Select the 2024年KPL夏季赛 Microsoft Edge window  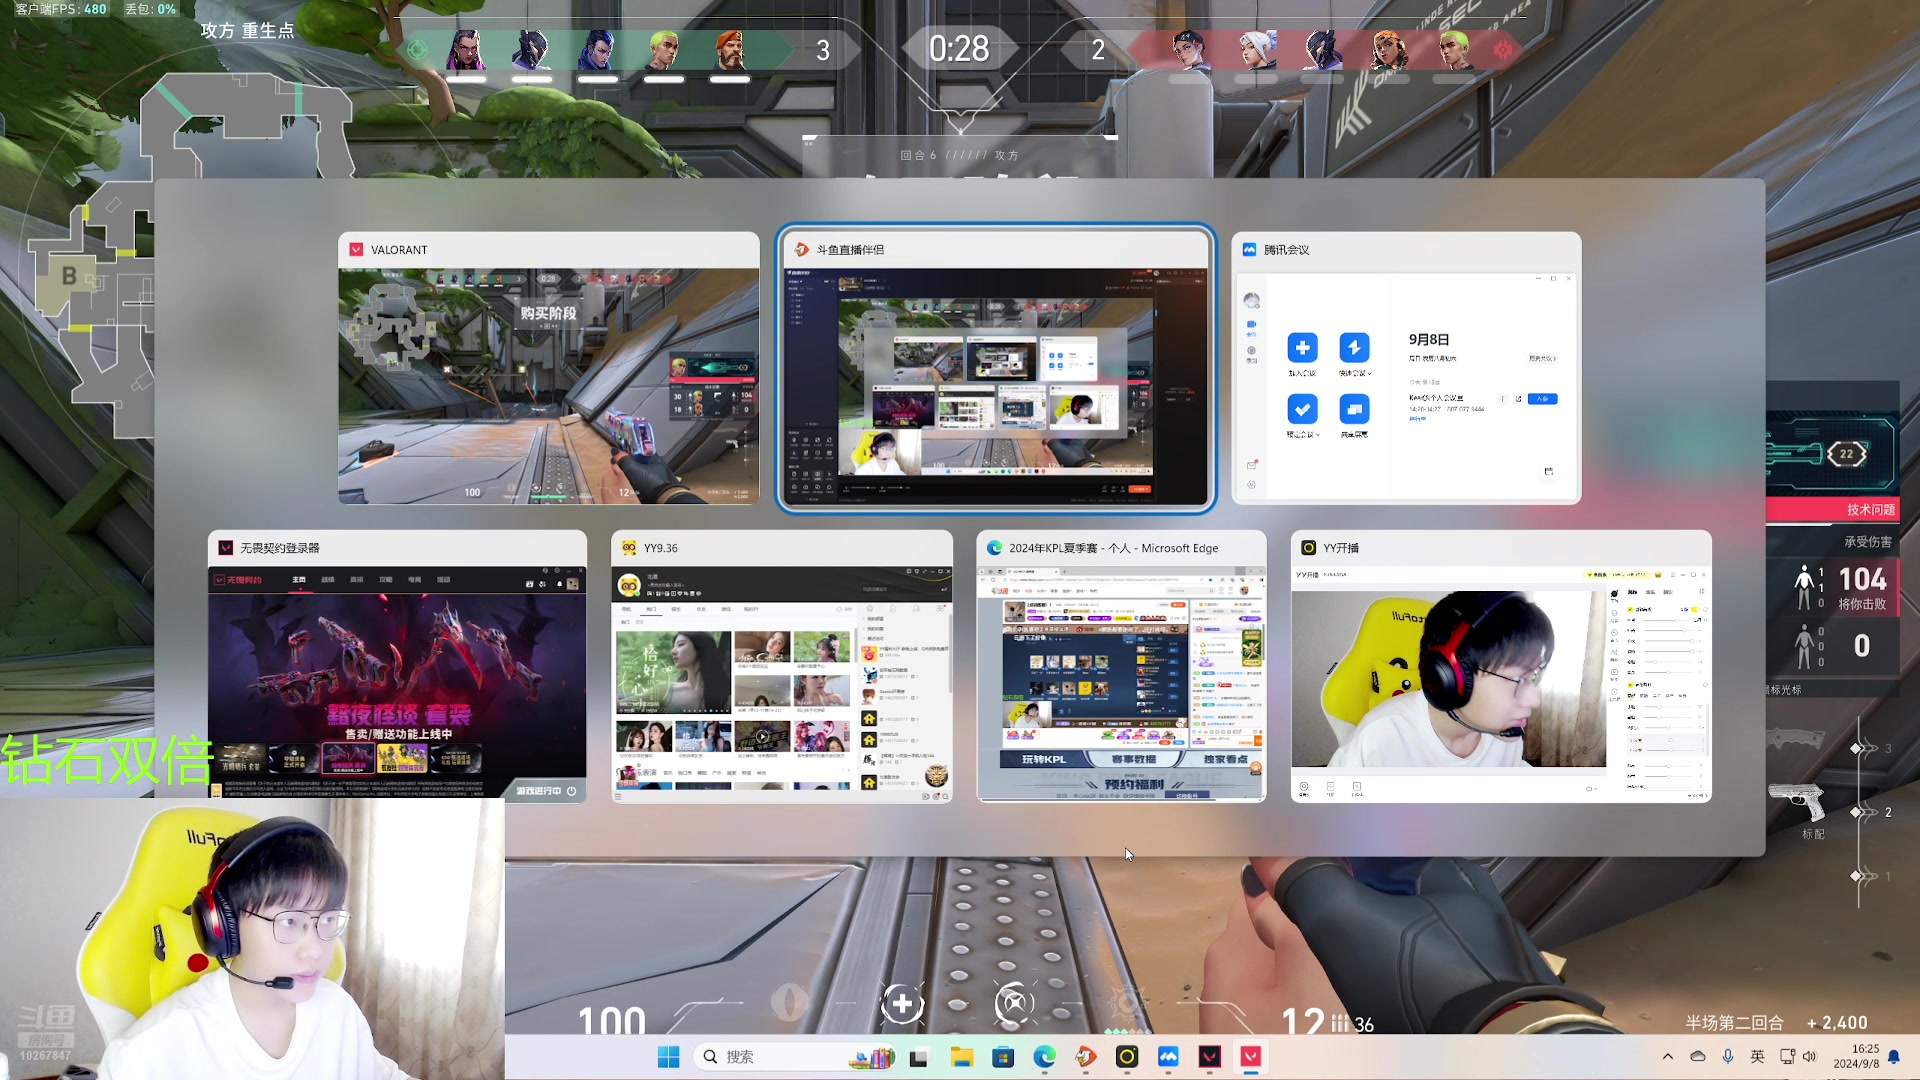click(x=1121, y=666)
